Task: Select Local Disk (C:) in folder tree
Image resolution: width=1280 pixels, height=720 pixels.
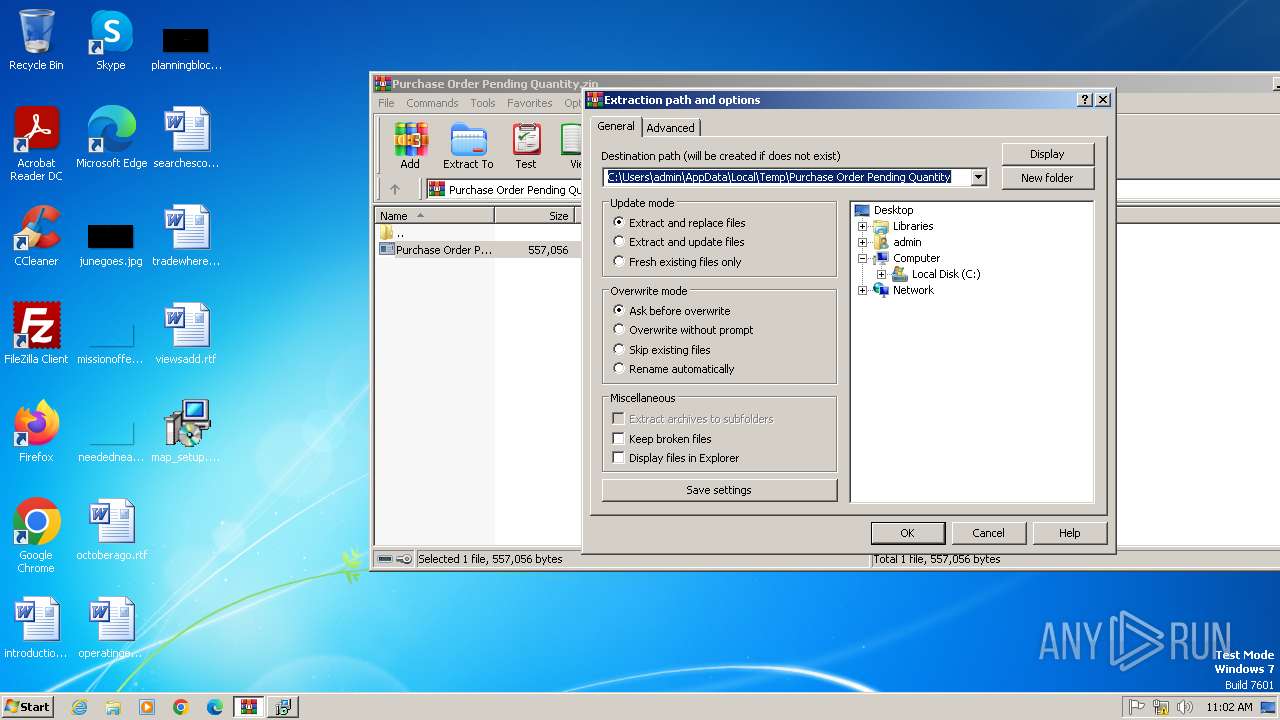Action: click(946, 274)
